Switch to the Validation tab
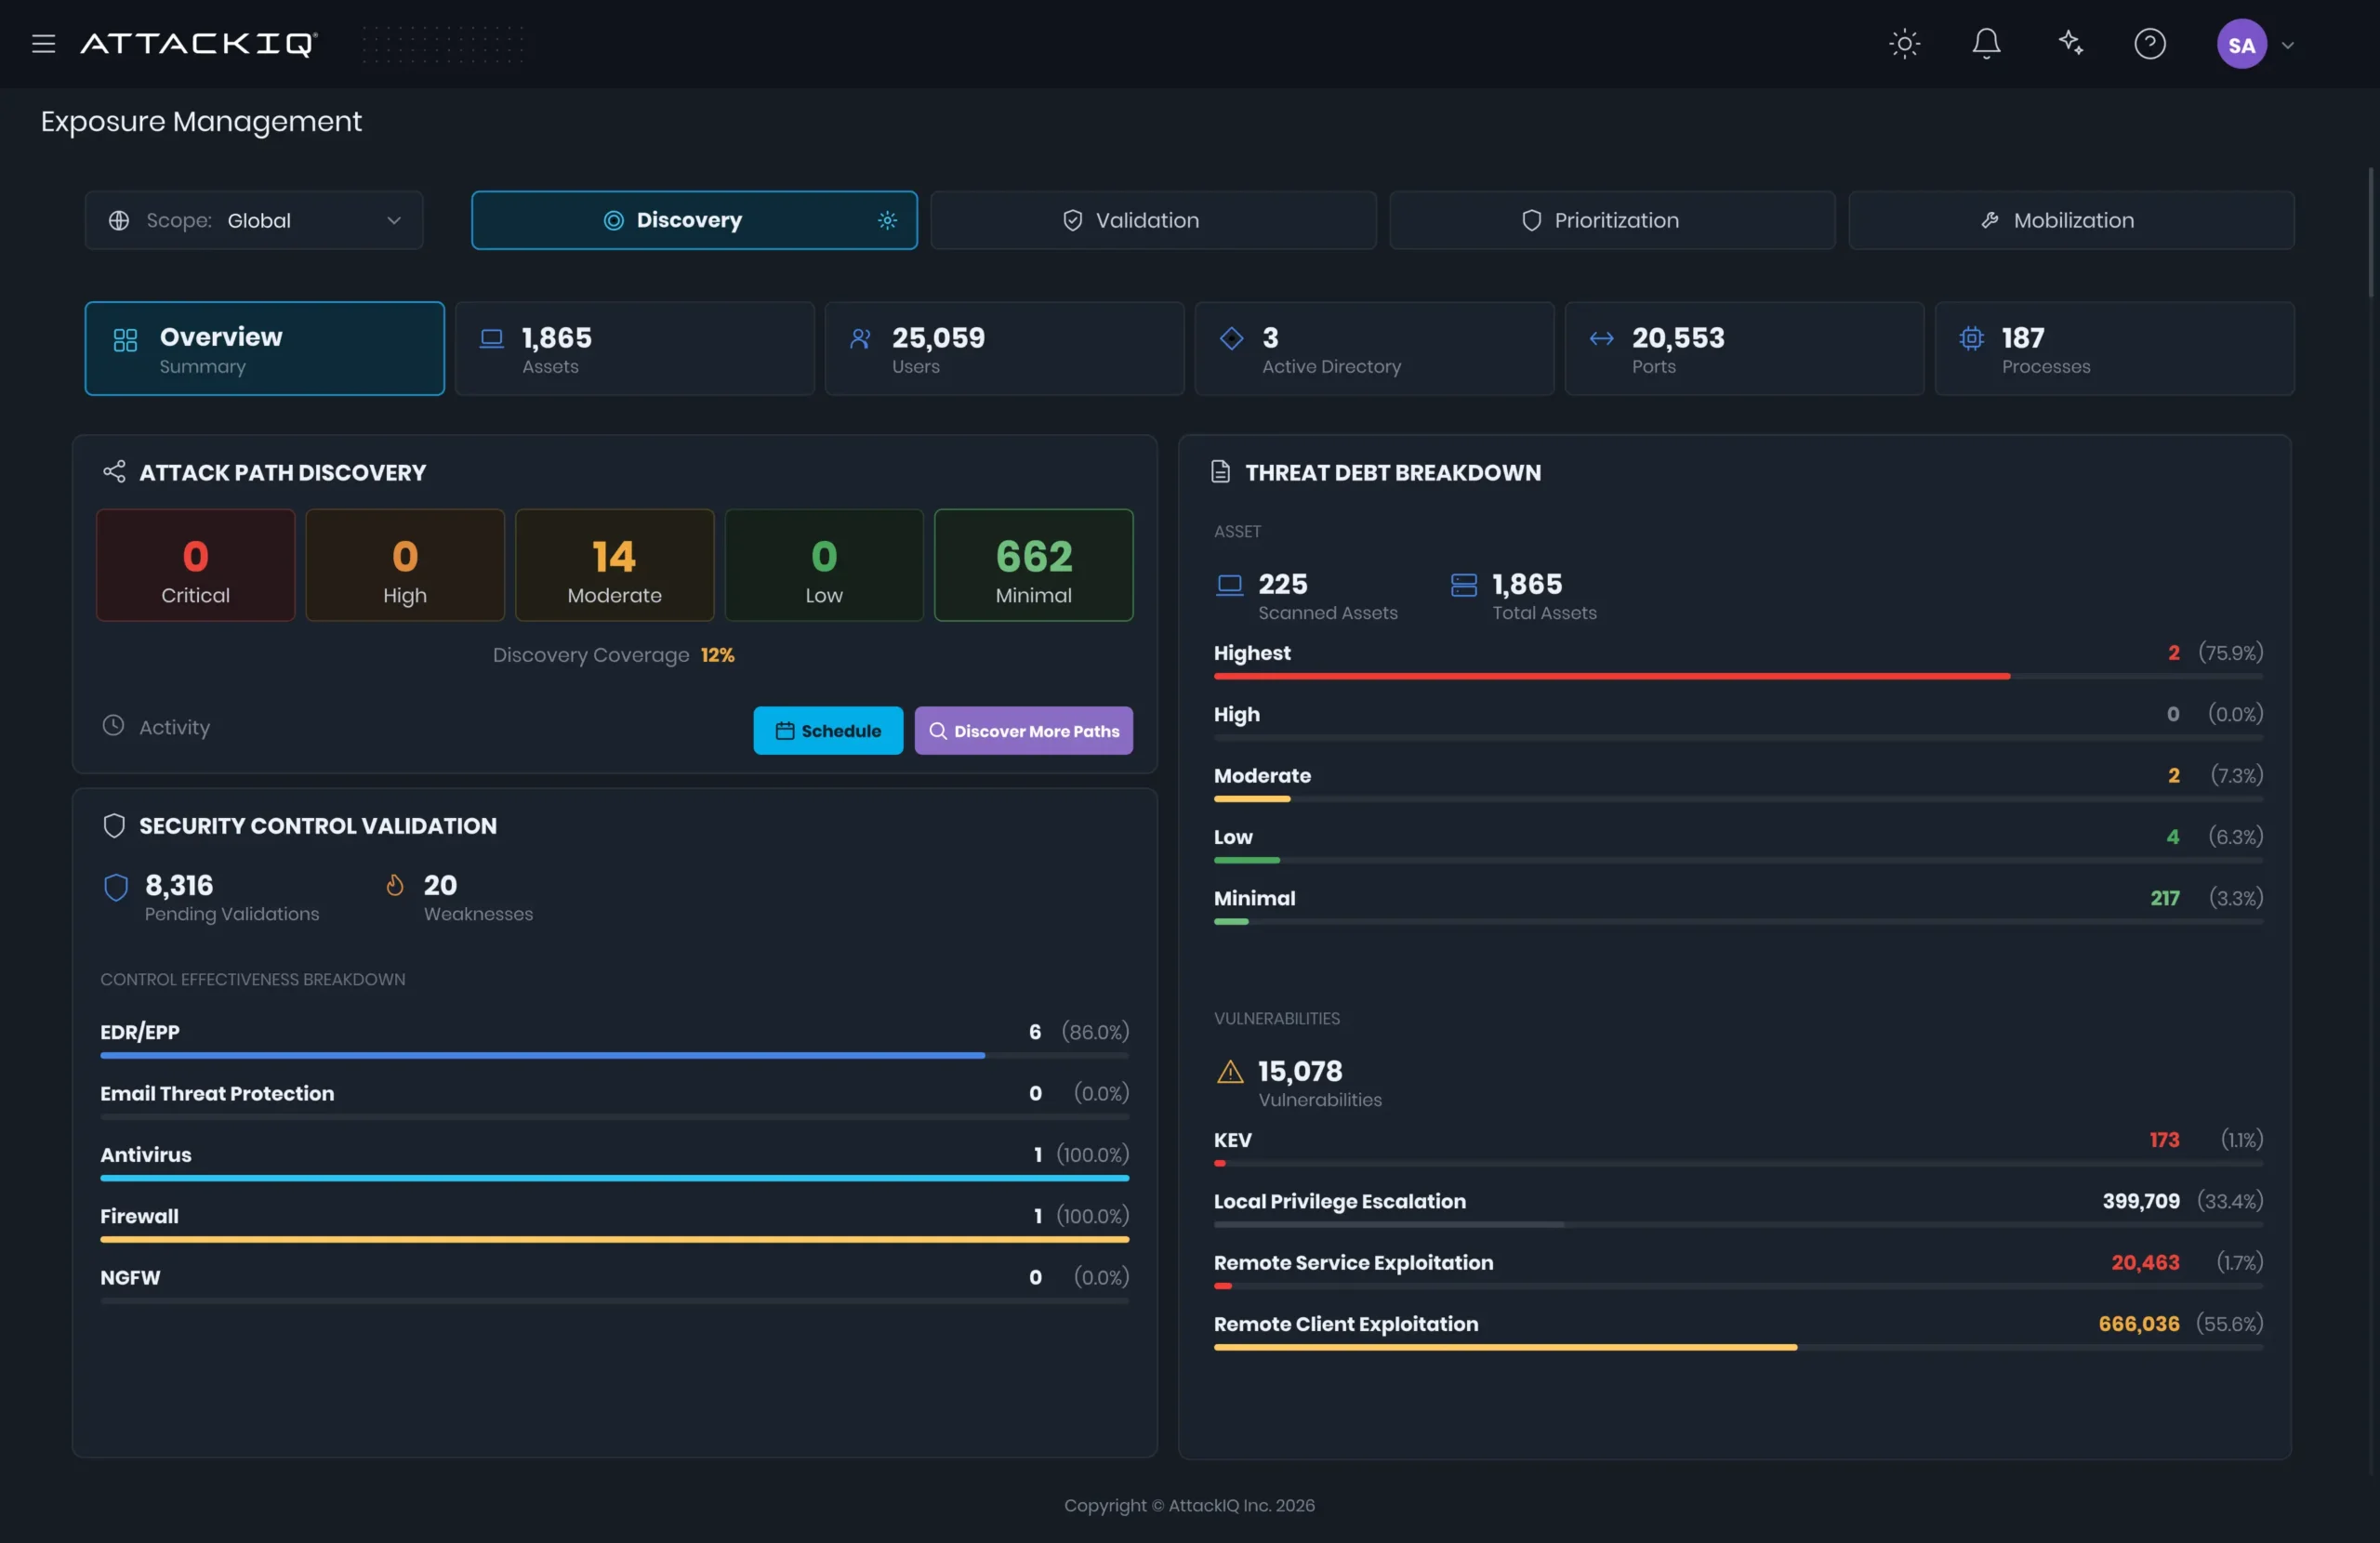This screenshot has height=1543, width=2380. point(1153,220)
